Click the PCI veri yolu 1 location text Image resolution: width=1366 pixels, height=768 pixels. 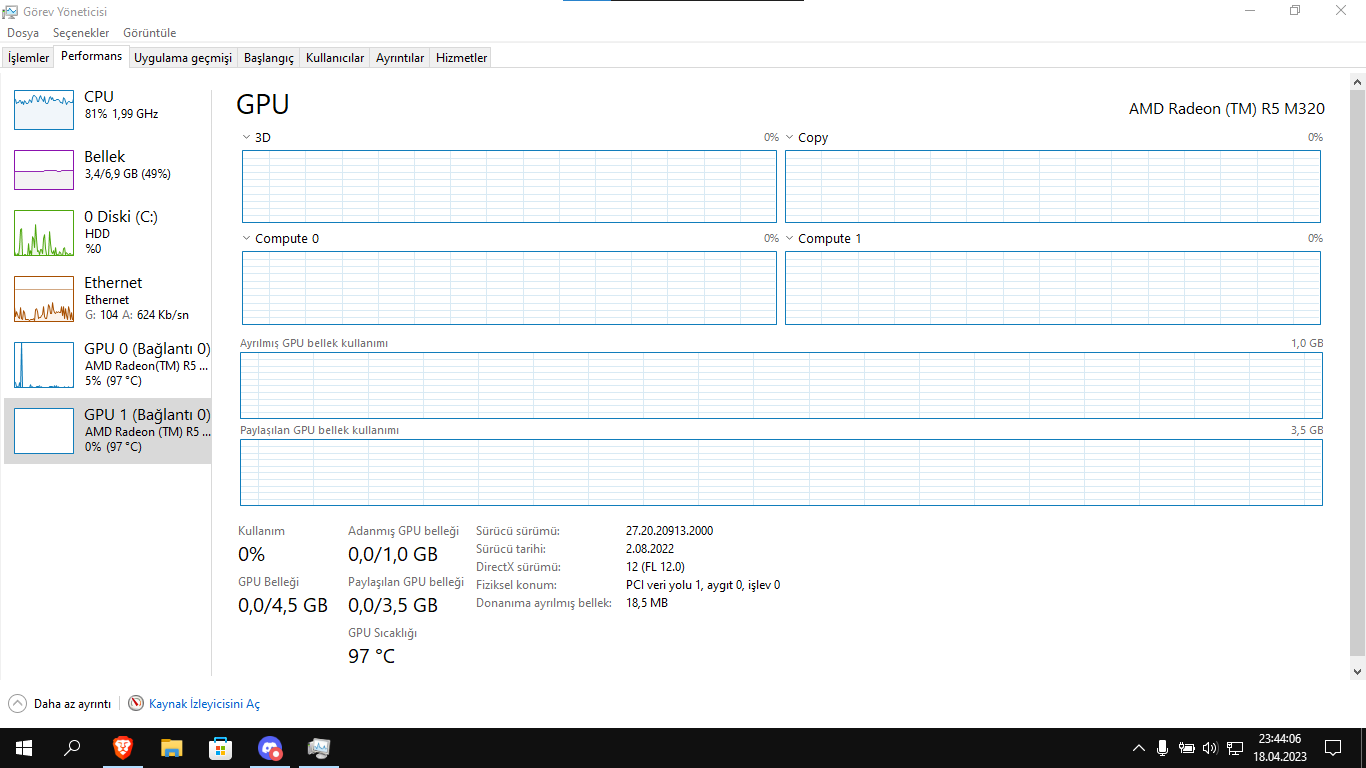703,585
